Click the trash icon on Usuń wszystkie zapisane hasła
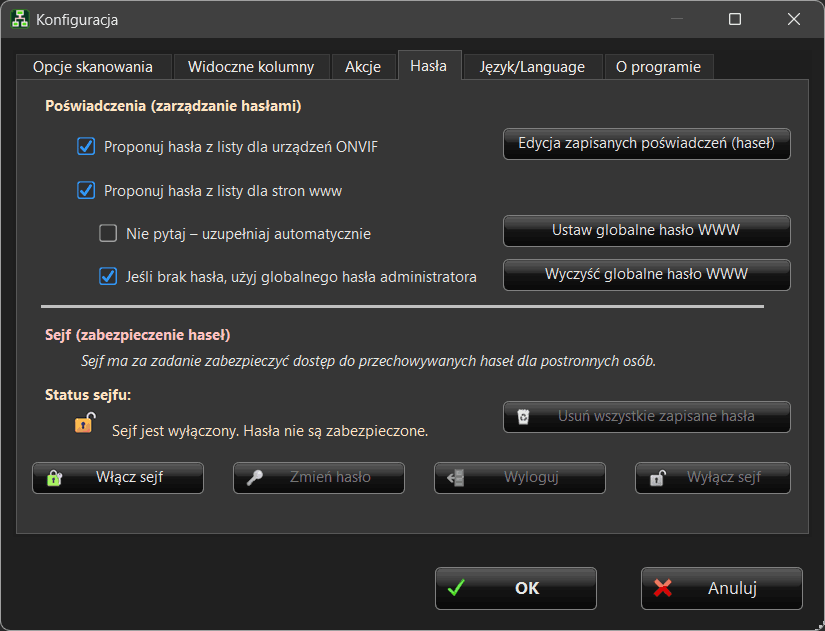Screen dimensions: 825x631 pos(523,417)
